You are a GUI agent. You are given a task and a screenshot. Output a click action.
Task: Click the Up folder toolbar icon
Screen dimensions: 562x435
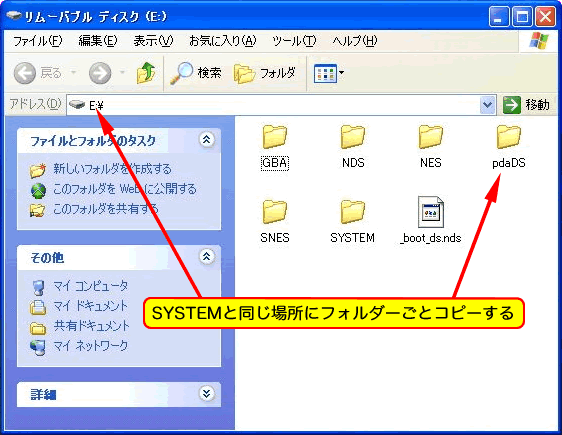point(146,73)
